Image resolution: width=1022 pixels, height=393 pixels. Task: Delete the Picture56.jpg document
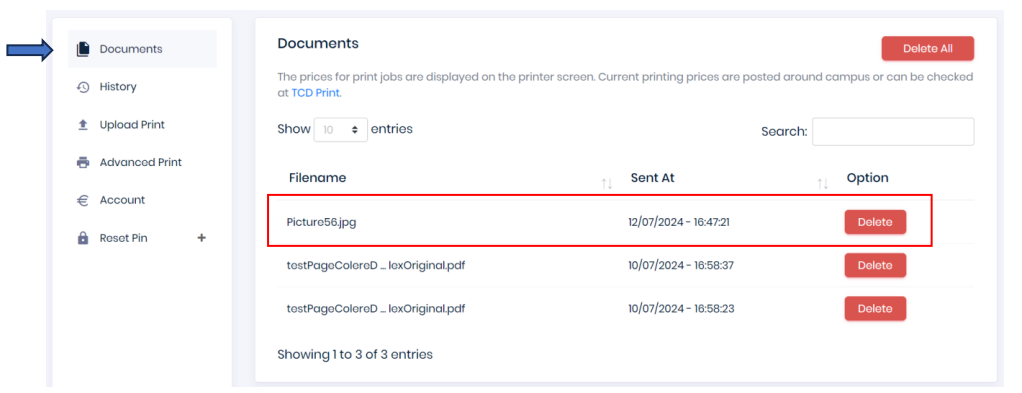(x=875, y=222)
